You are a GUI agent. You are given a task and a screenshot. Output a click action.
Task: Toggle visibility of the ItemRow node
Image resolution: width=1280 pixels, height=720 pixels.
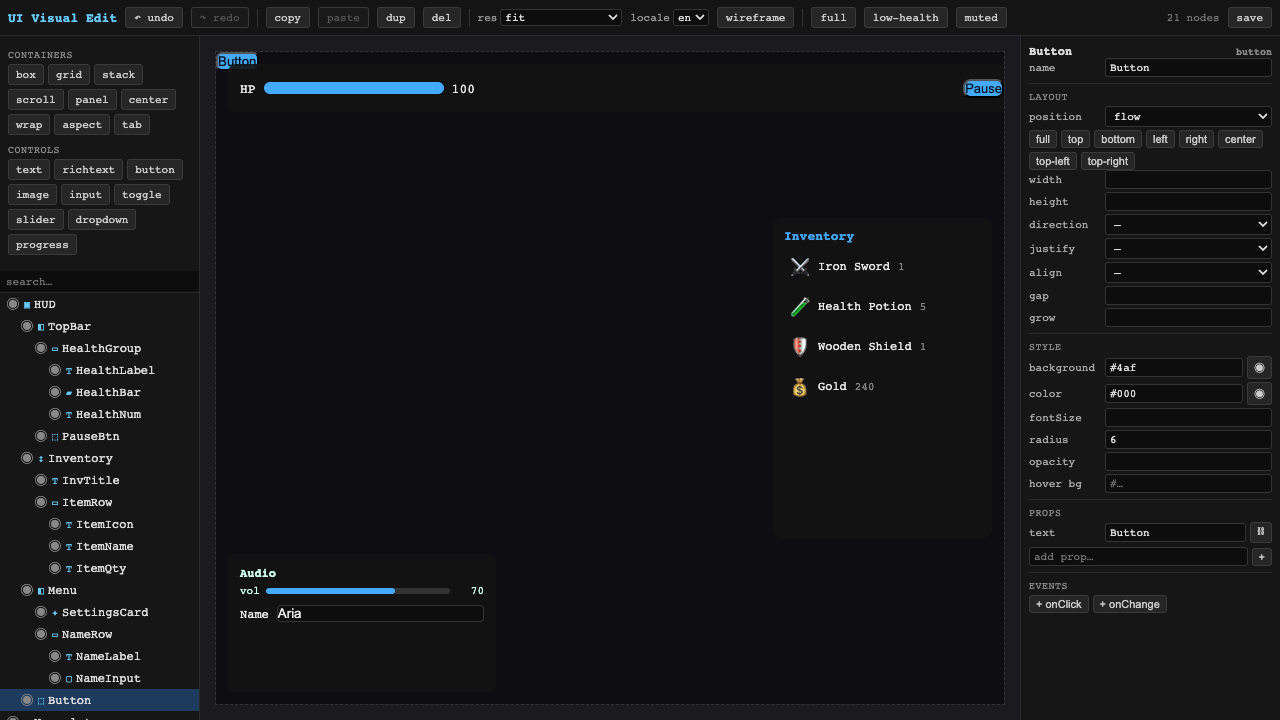tap(41, 502)
